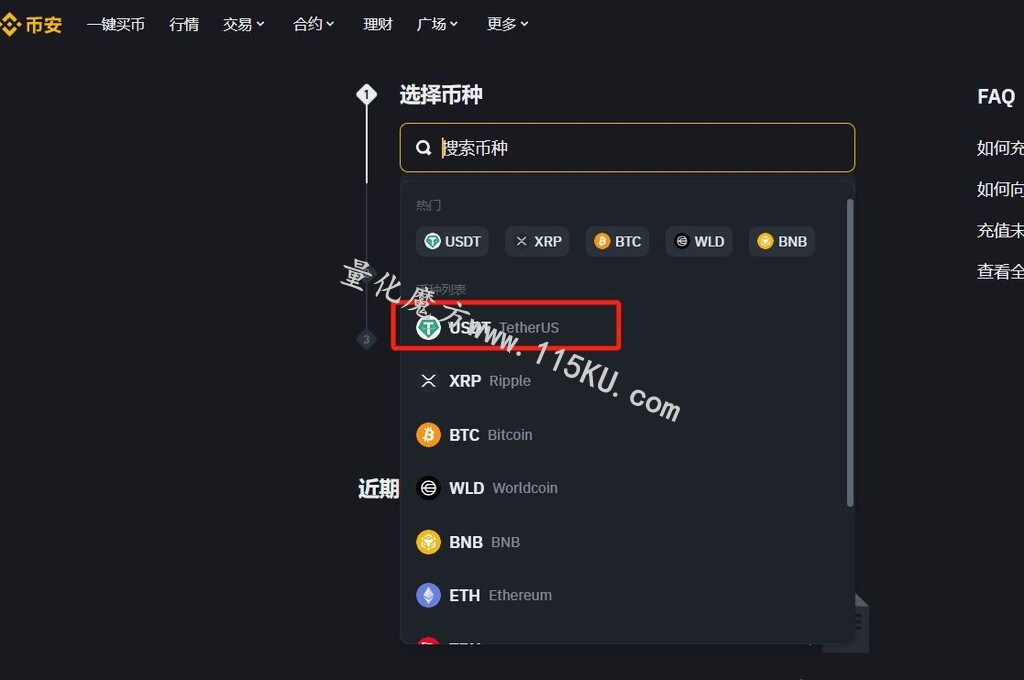This screenshot has height=680, width=1024.
Task: Select the USDT chip in hot coins
Action: coord(453,242)
